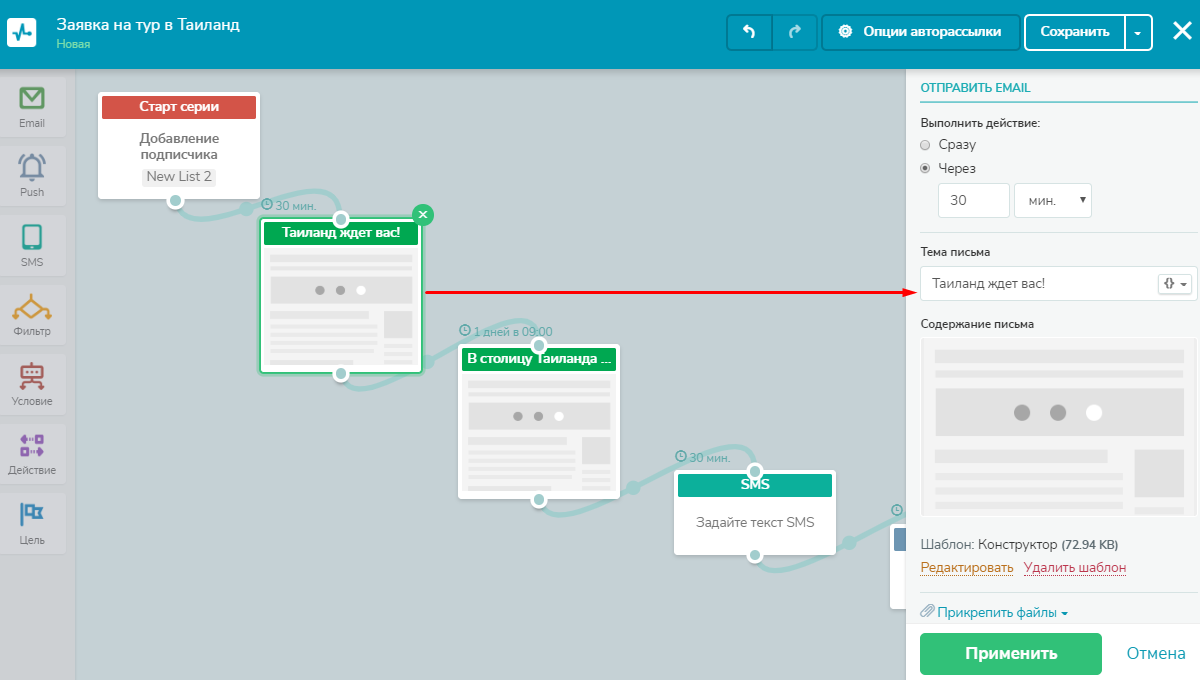Select the SMS phone icon in sidebar
Screen dimensions: 1200x680
(32, 237)
